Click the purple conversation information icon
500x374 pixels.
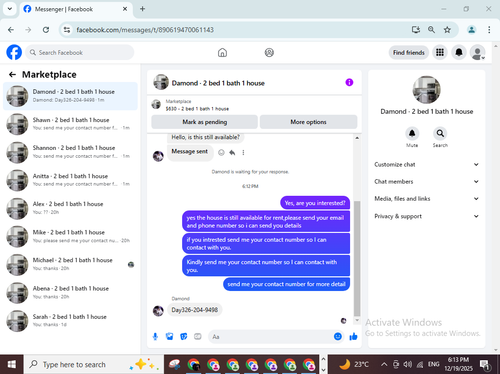[x=349, y=82]
